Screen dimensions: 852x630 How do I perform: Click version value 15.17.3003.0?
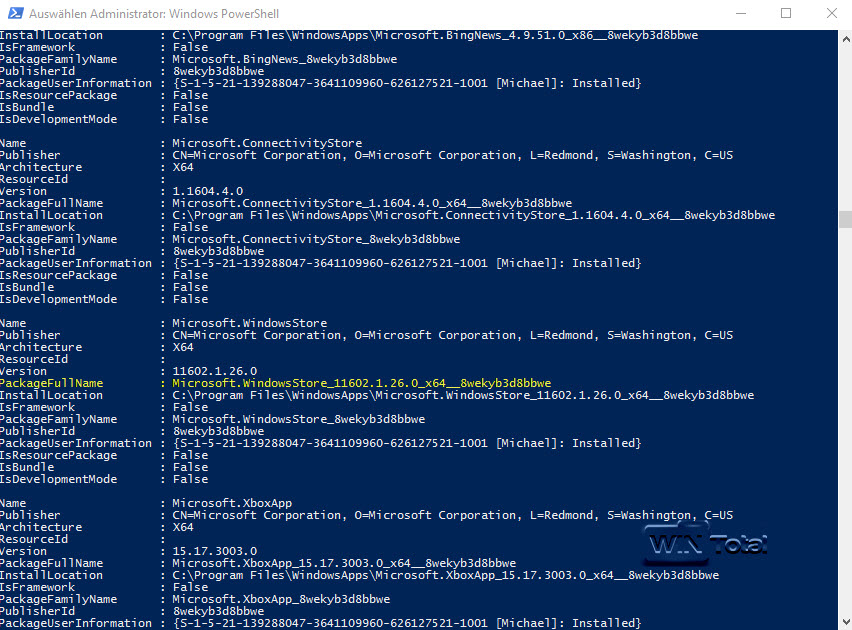pos(215,551)
